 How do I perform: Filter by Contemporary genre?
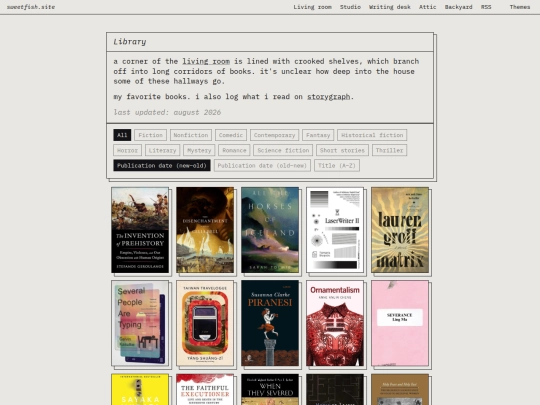[x=274, y=135]
